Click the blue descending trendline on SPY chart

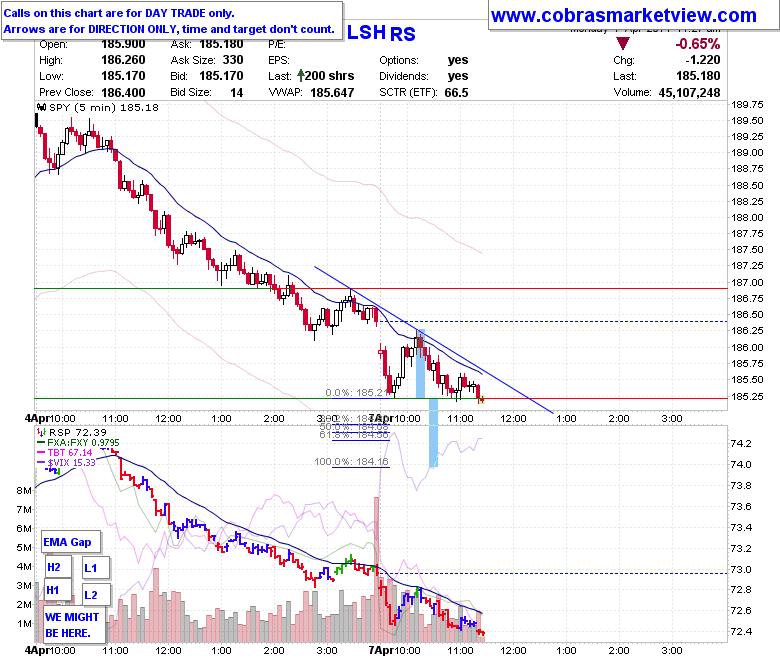click(433, 340)
